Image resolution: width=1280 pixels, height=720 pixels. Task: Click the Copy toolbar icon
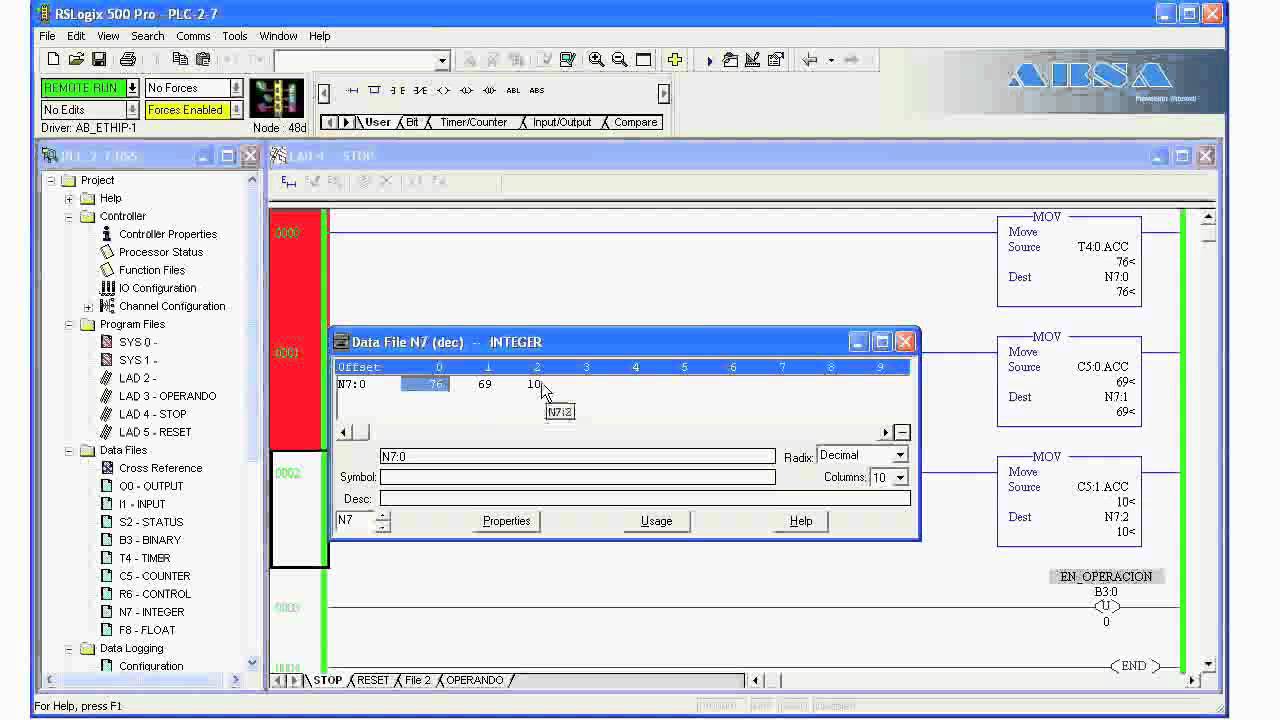180,60
